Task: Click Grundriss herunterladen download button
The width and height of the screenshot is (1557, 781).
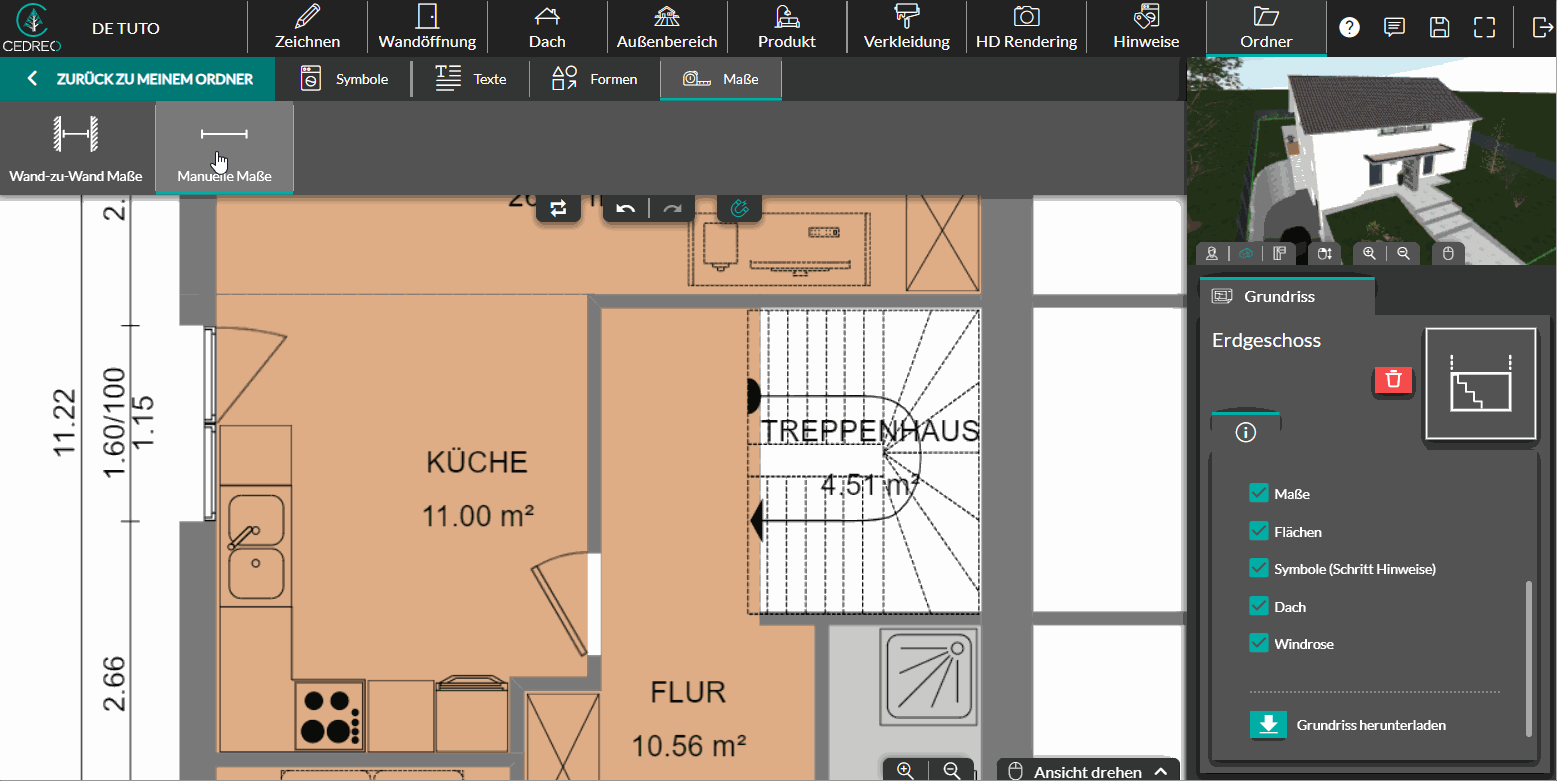Action: [1268, 725]
